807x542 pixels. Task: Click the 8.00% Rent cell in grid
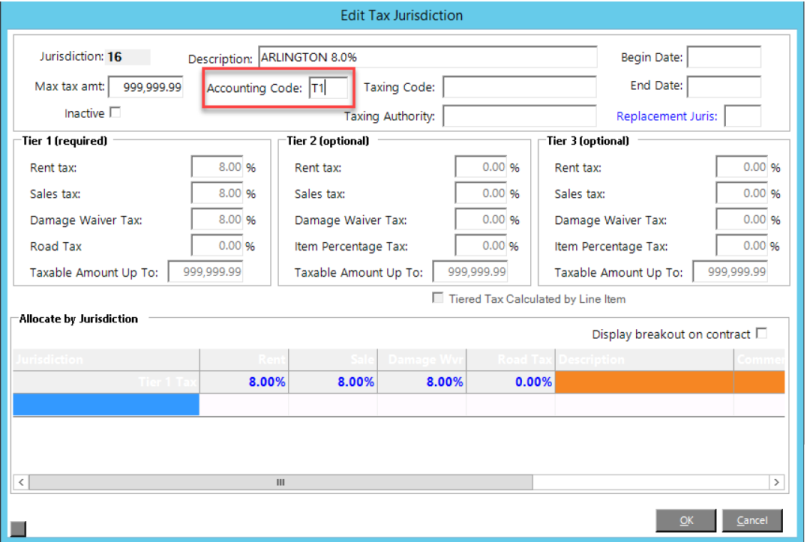tap(244, 382)
